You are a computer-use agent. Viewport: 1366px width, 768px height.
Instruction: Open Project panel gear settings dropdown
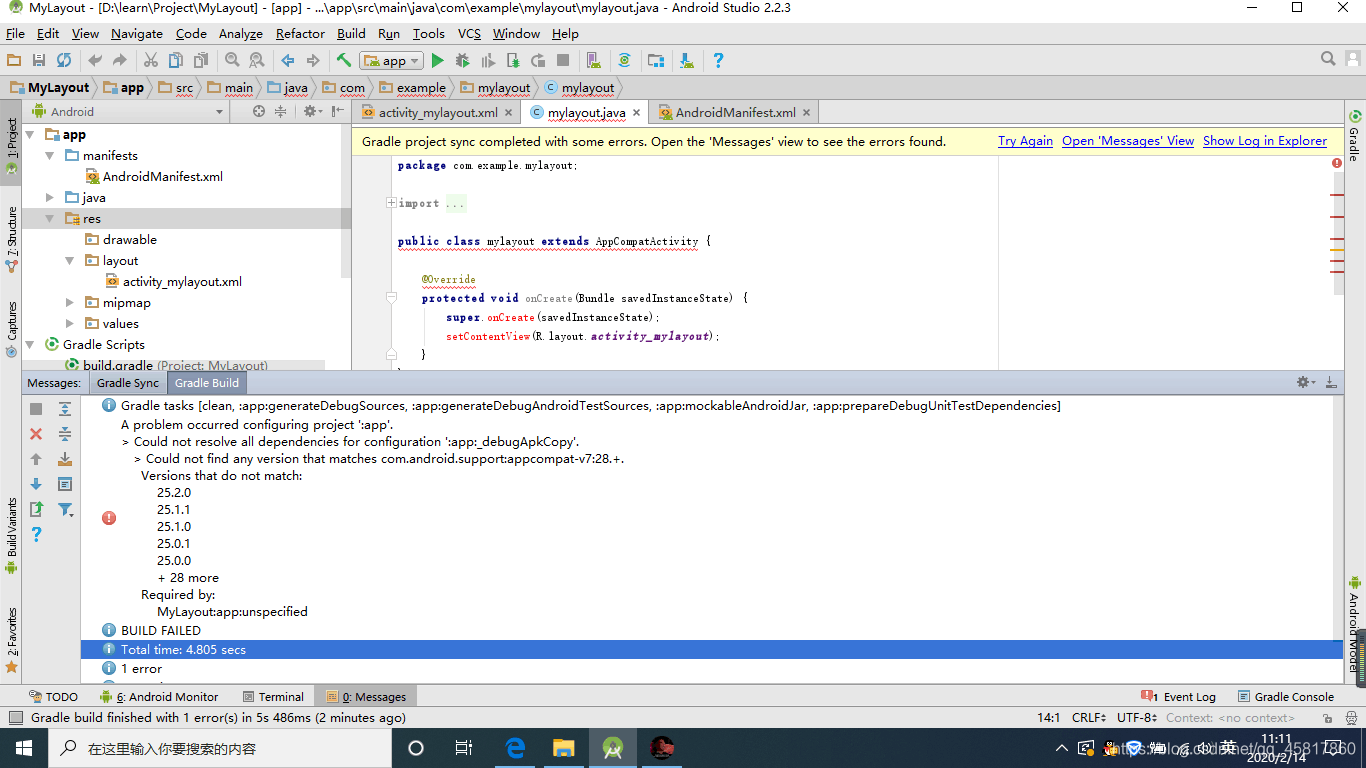[312, 112]
